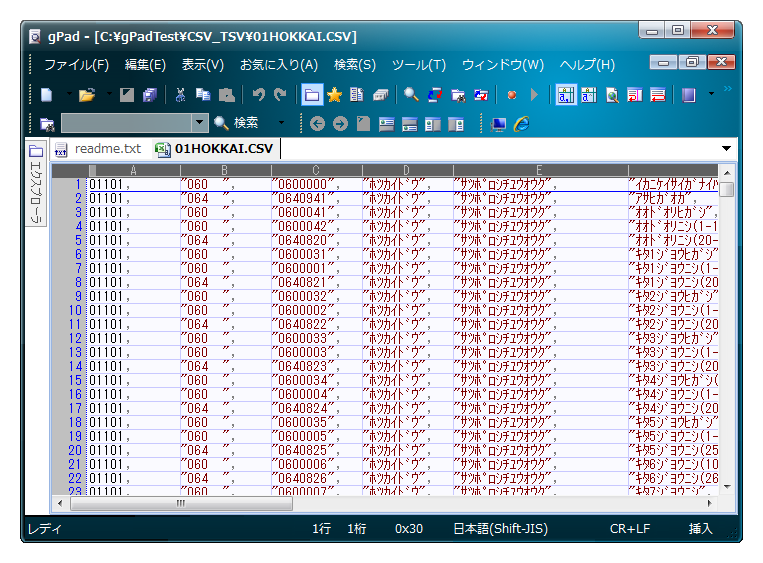This screenshot has width=763, height=563.
Task: Open the ファイル(F) menu
Action: 76,65
